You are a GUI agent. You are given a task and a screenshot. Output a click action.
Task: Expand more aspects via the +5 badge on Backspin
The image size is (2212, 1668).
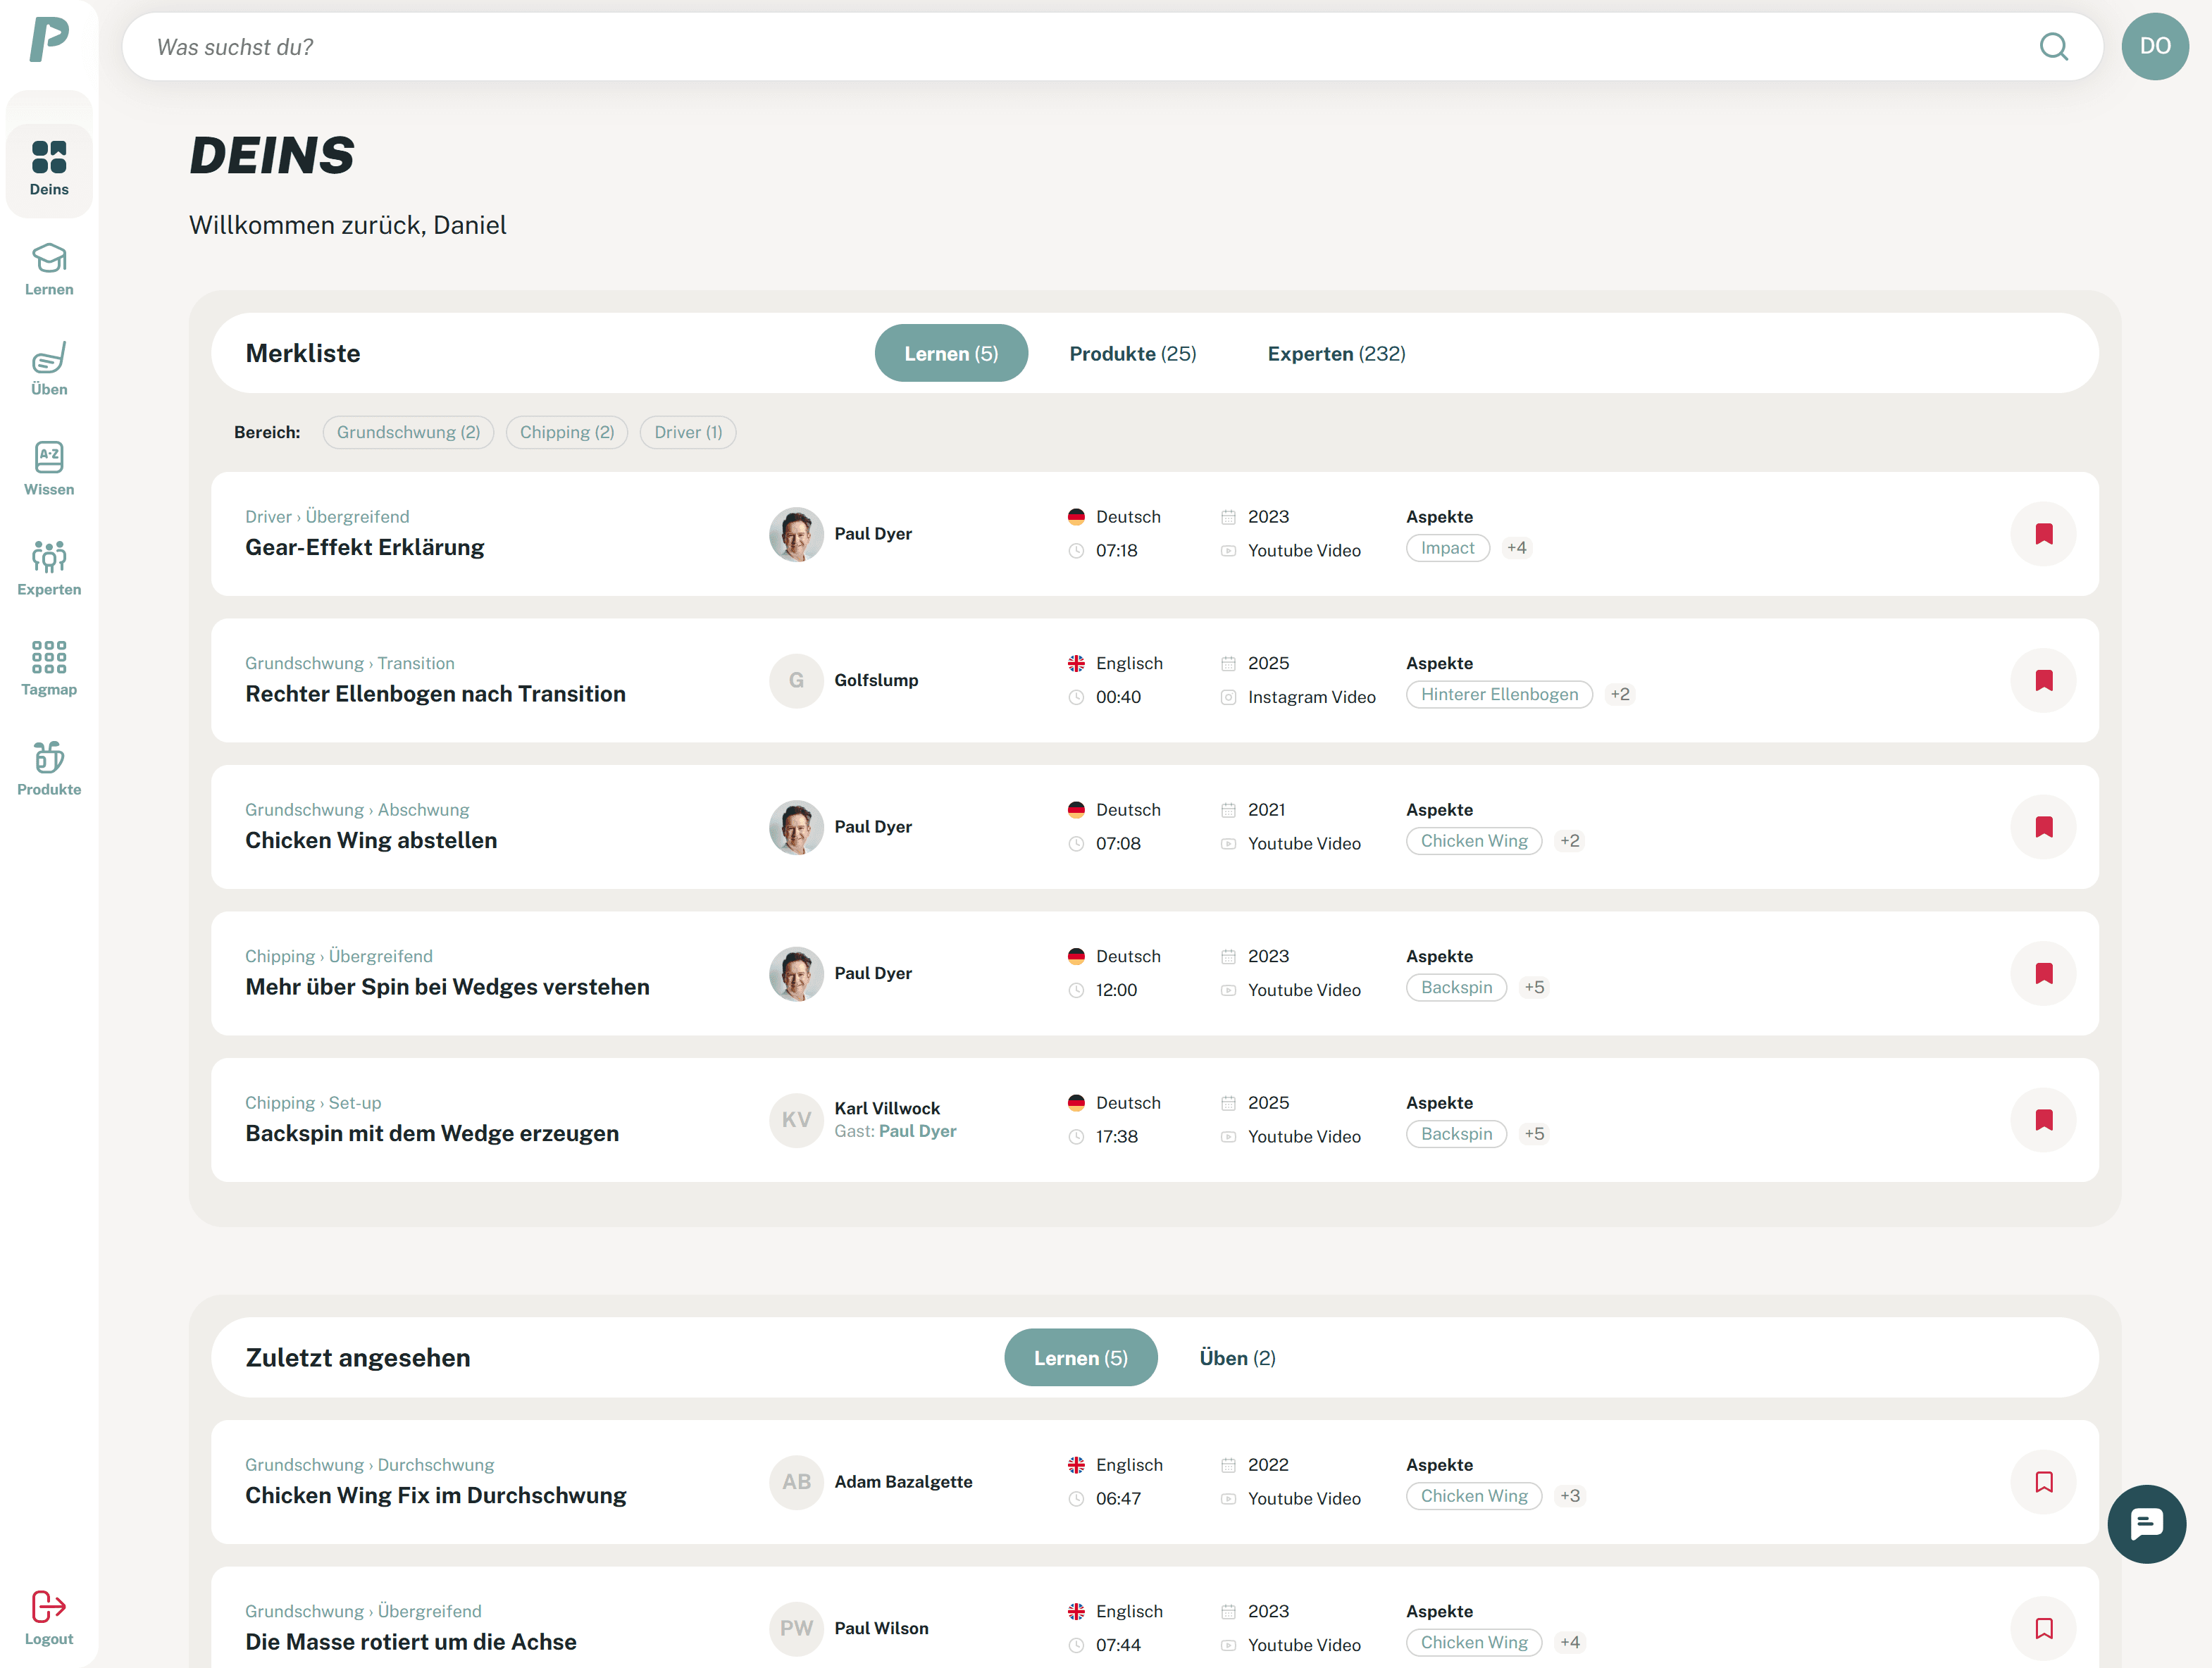pyautogui.click(x=1534, y=987)
